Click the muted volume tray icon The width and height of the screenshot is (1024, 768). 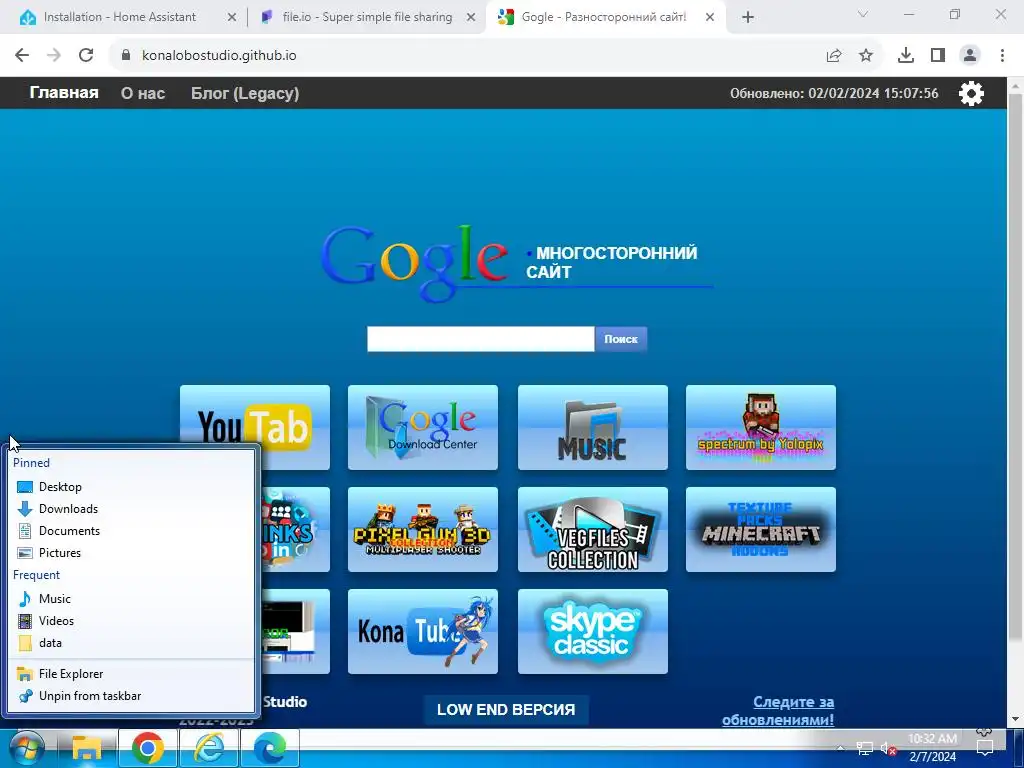pyautogui.click(x=888, y=748)
